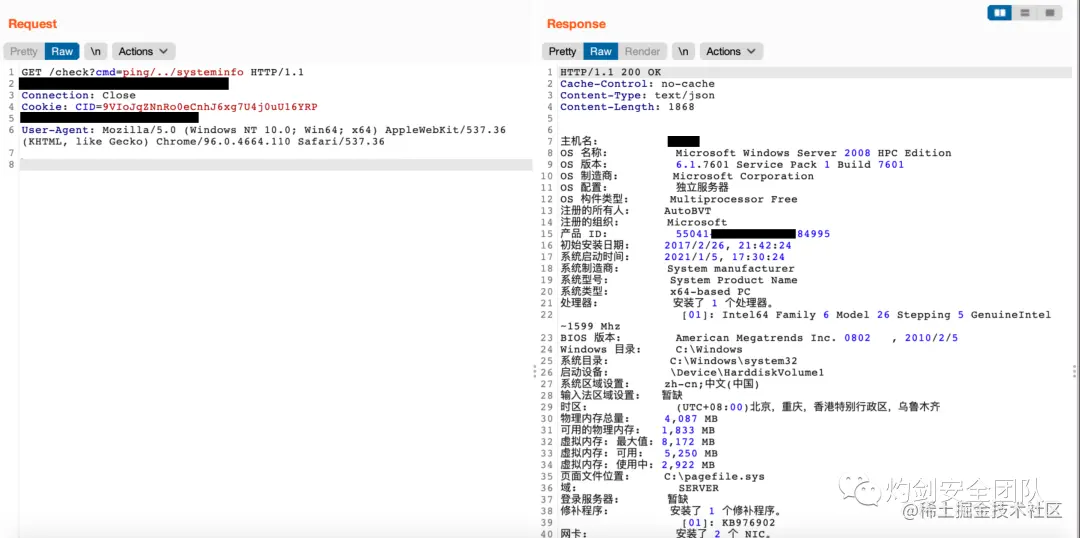Click the Connection: Close header

79,95
